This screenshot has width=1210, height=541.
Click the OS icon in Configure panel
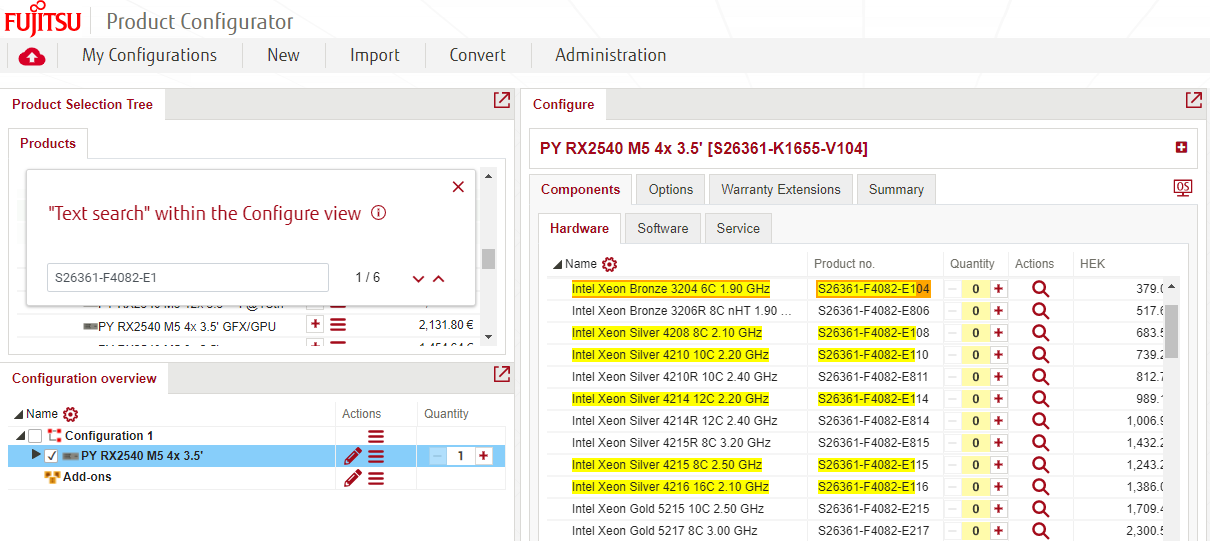pos(1183,188)
